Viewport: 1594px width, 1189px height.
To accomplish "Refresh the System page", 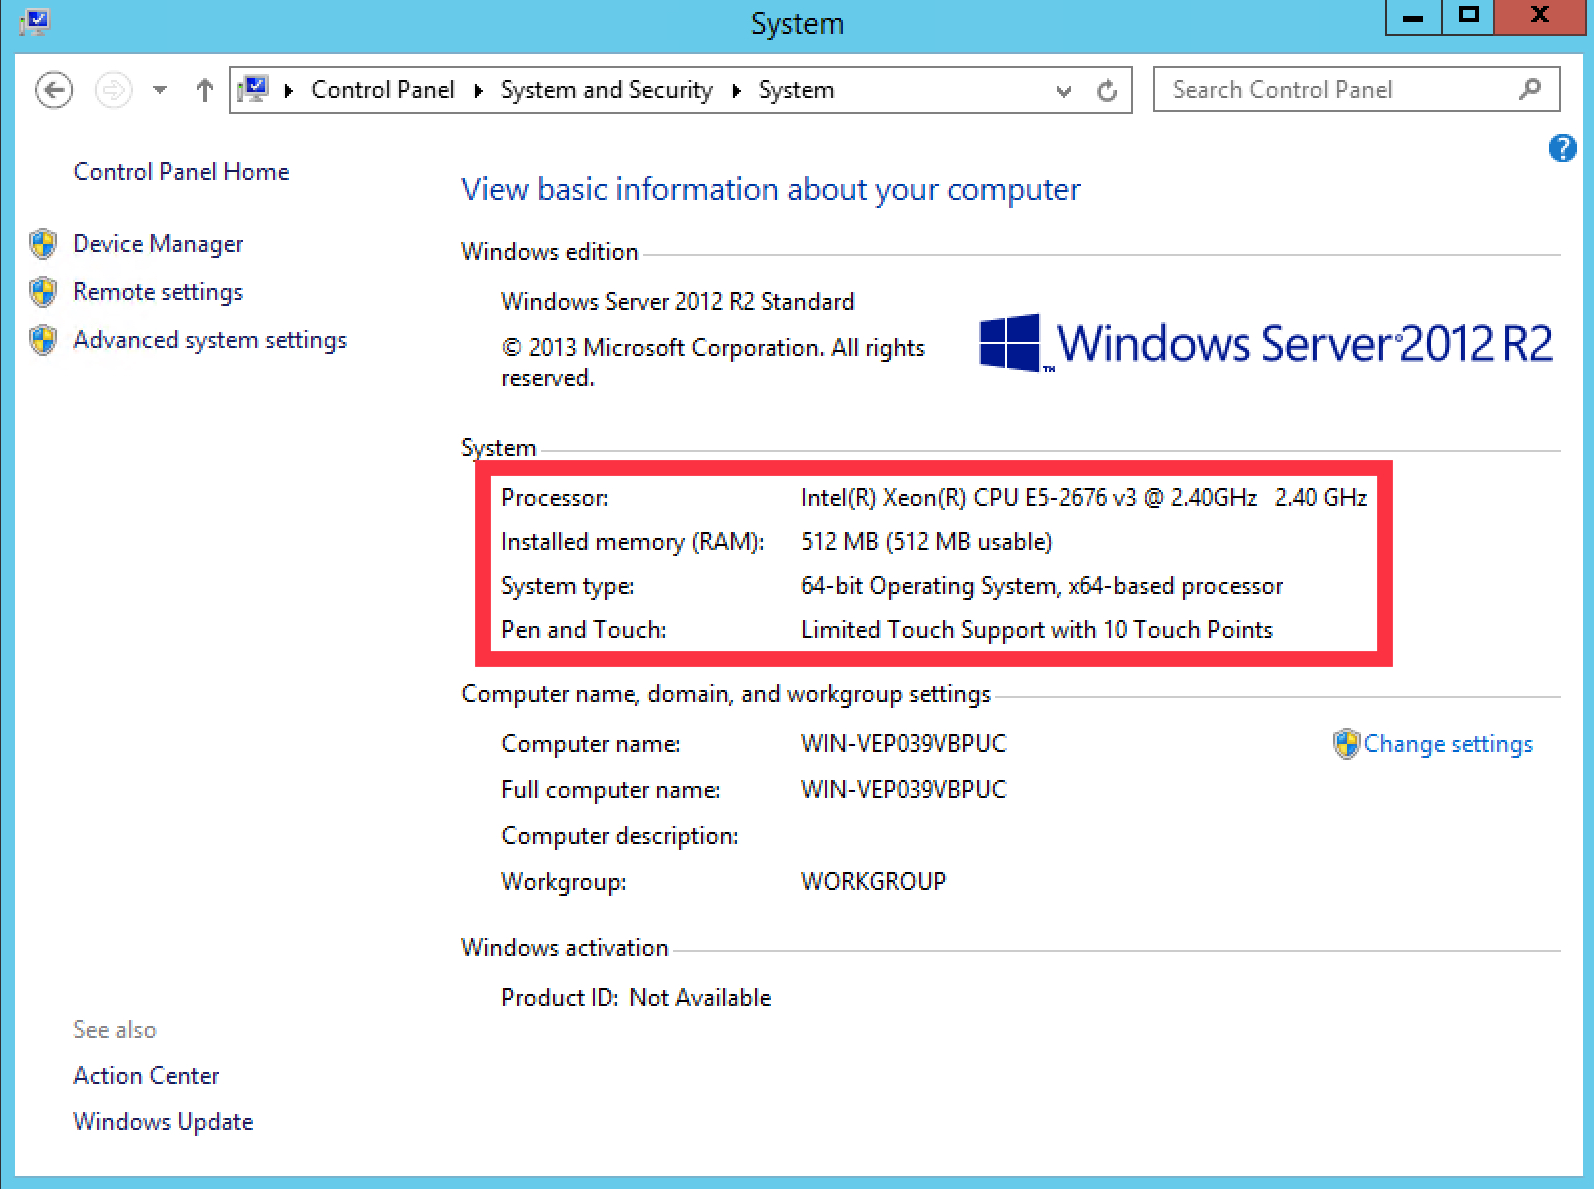I will 1107,91.
